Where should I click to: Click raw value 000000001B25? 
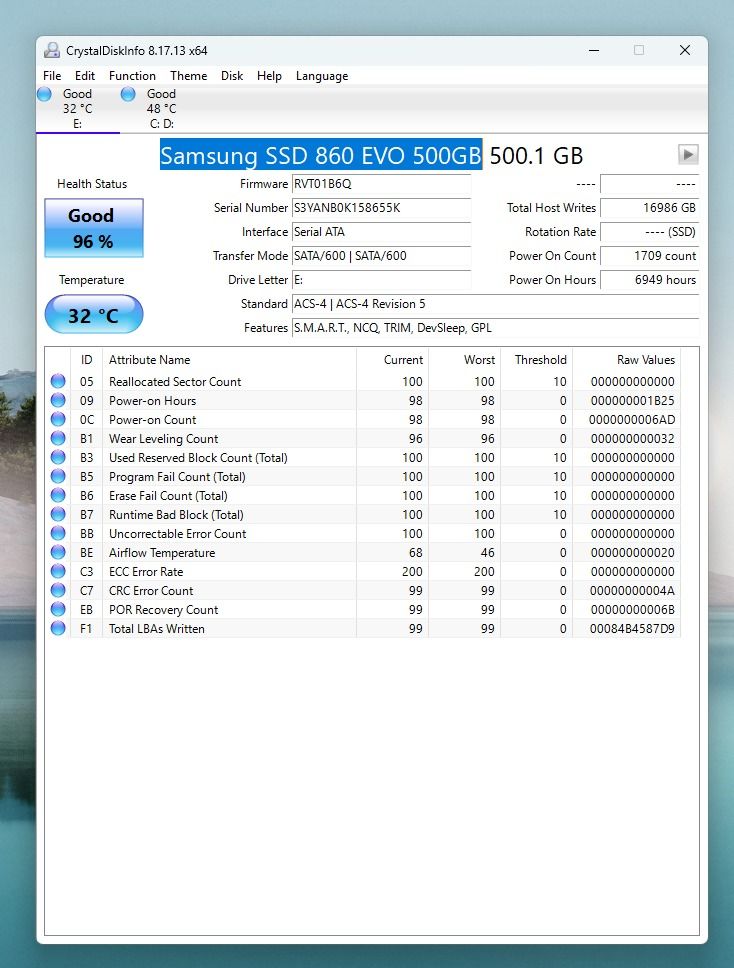point(633,401)
